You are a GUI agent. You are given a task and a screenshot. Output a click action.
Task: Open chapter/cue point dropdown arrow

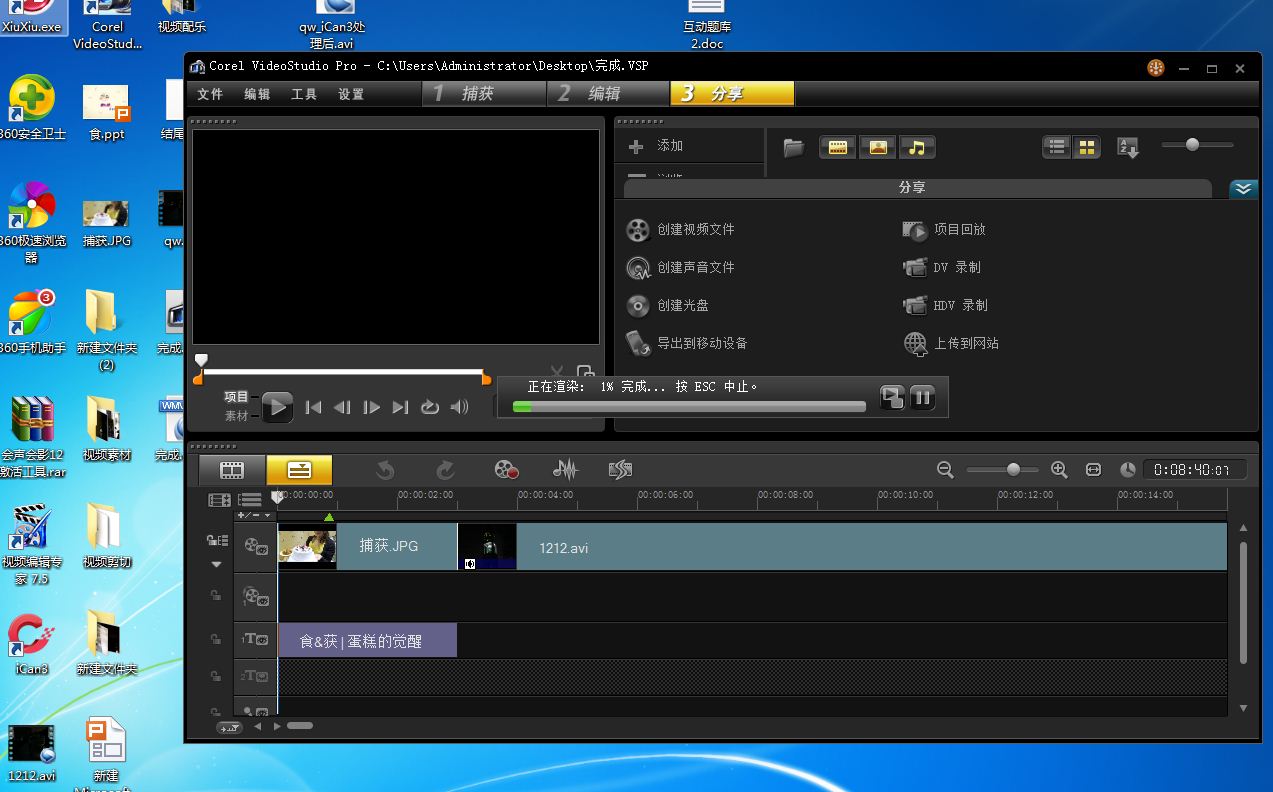coord(267,516)
